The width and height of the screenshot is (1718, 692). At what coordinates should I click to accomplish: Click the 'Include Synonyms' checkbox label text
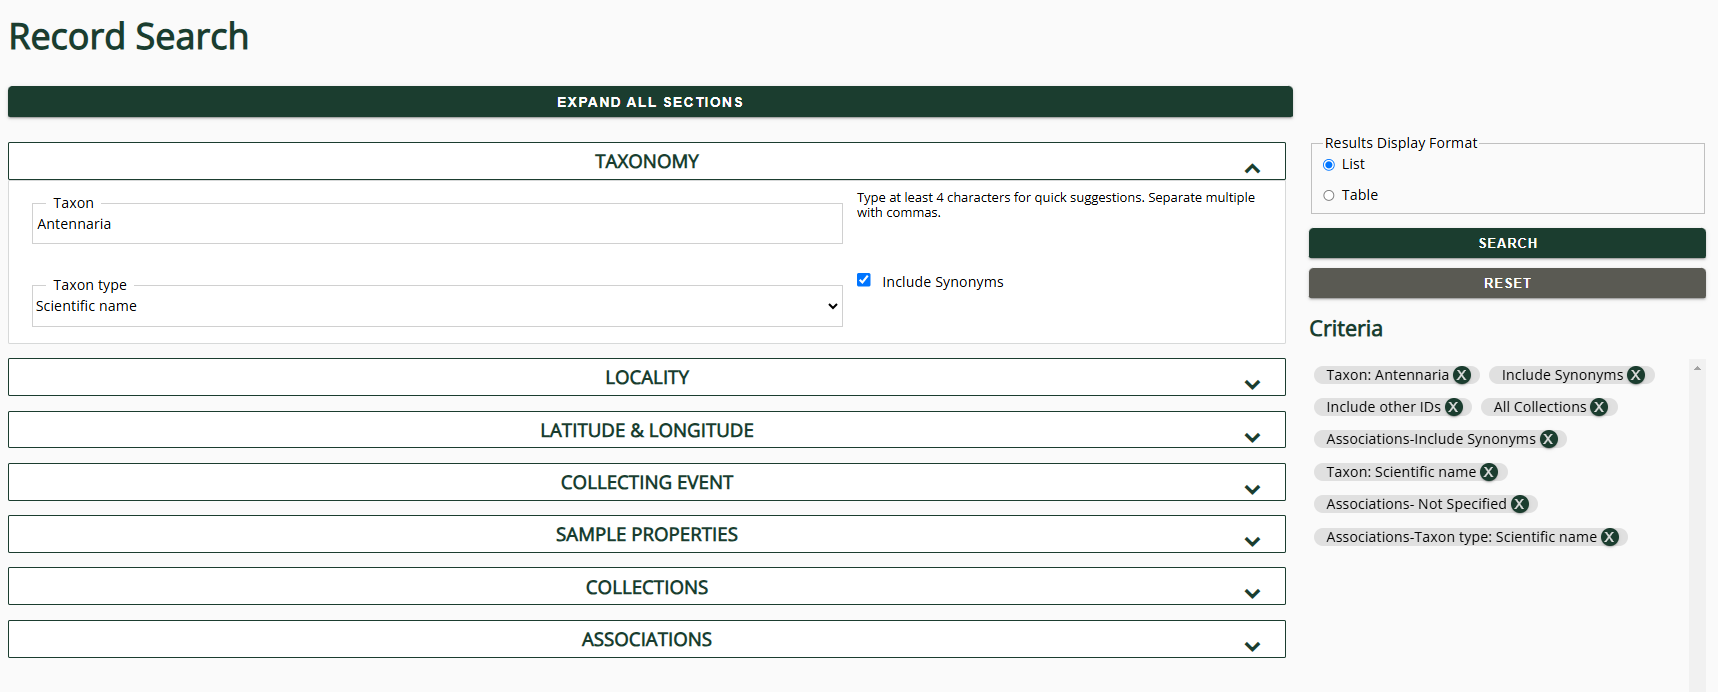[943, 282]
